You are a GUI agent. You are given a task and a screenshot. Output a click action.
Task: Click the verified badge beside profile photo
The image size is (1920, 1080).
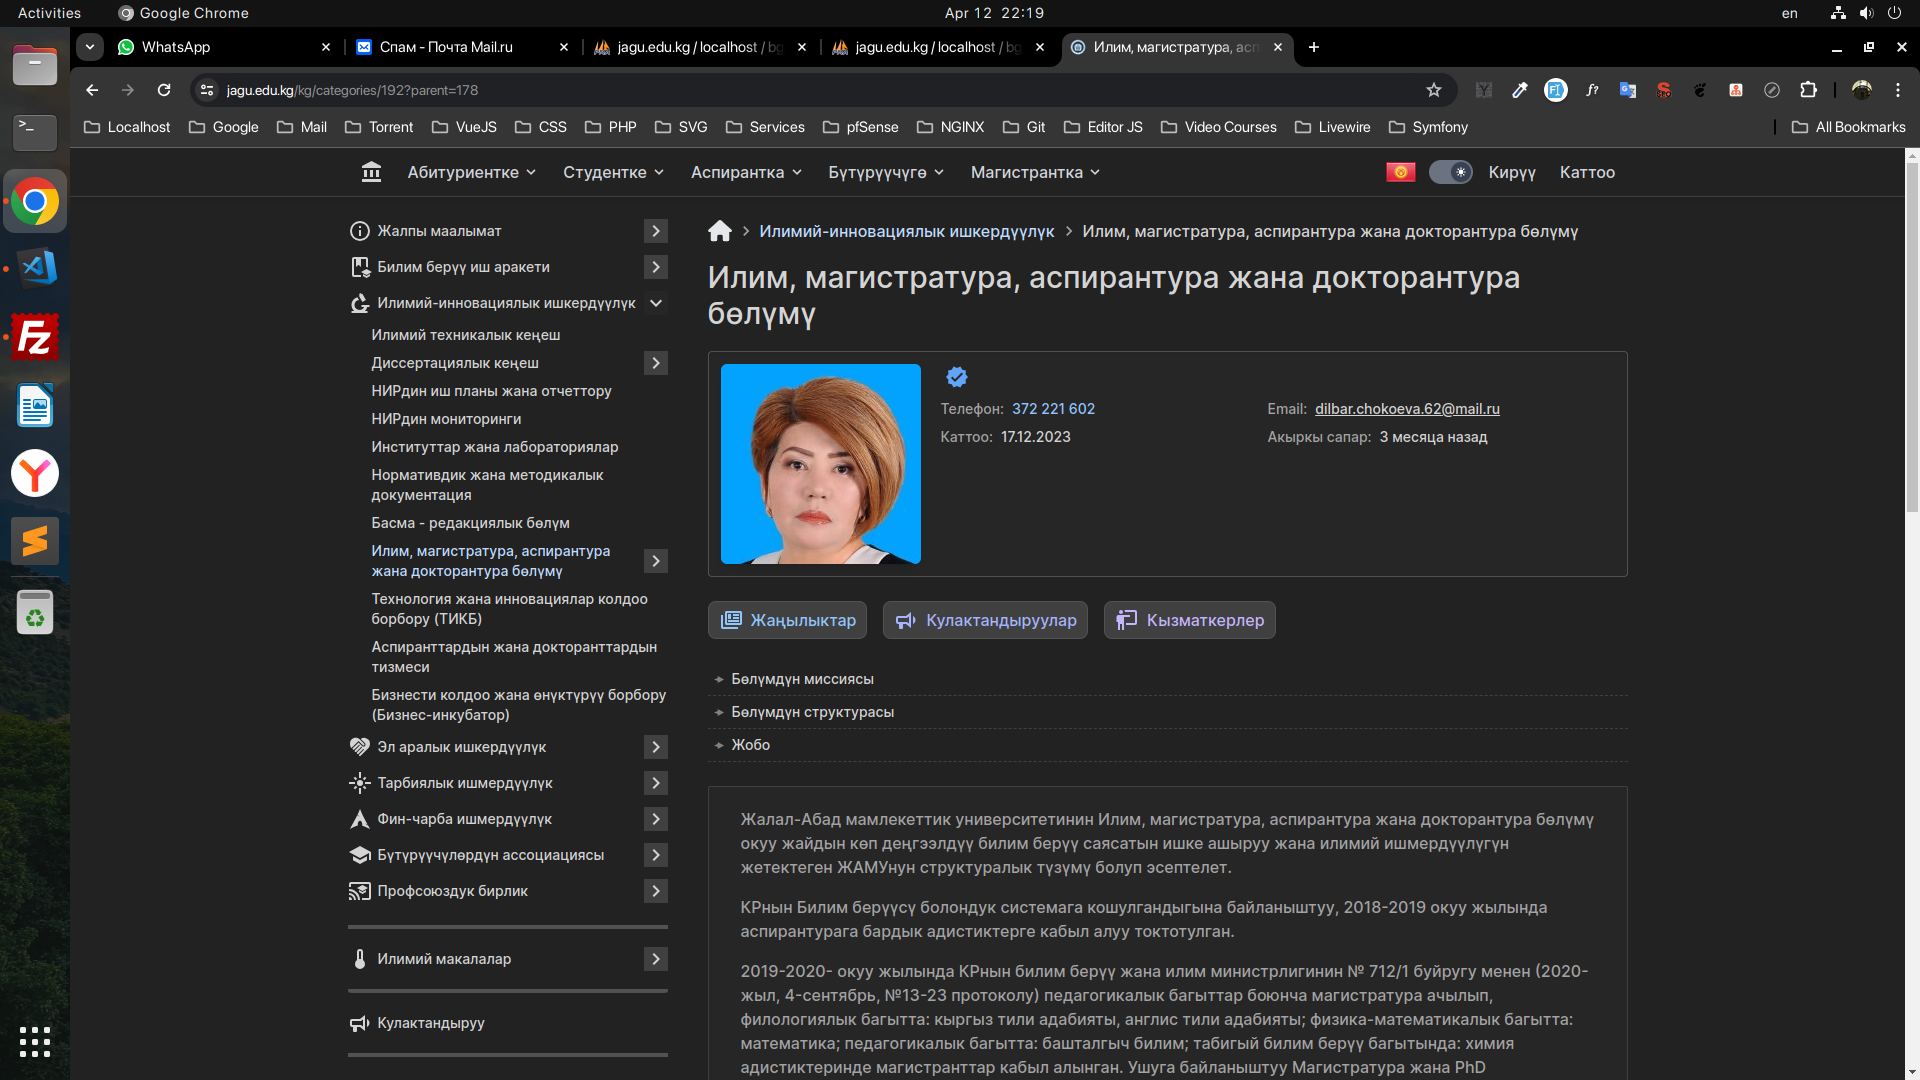coord(957,377)
